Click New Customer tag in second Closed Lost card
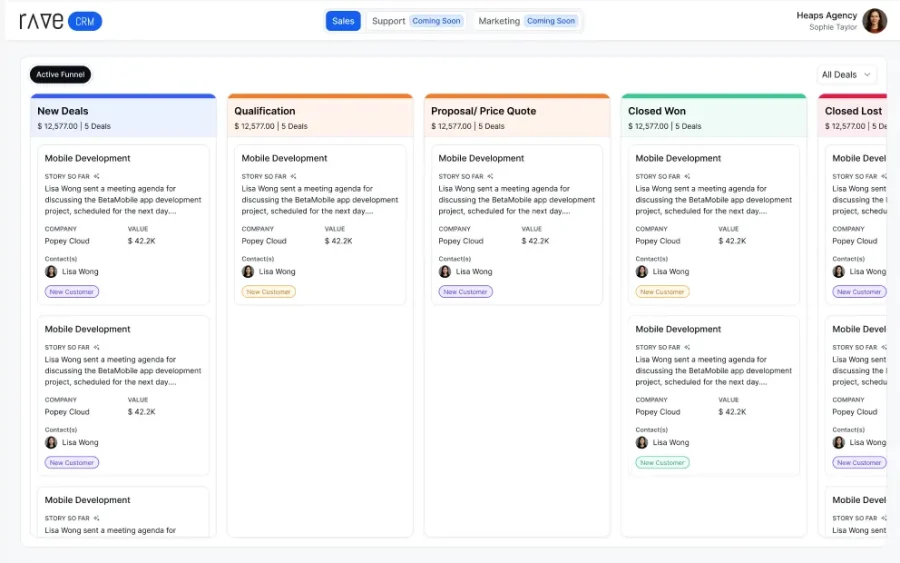The height and width of the screenshot is (563, 900). click(x=859, y=463)
